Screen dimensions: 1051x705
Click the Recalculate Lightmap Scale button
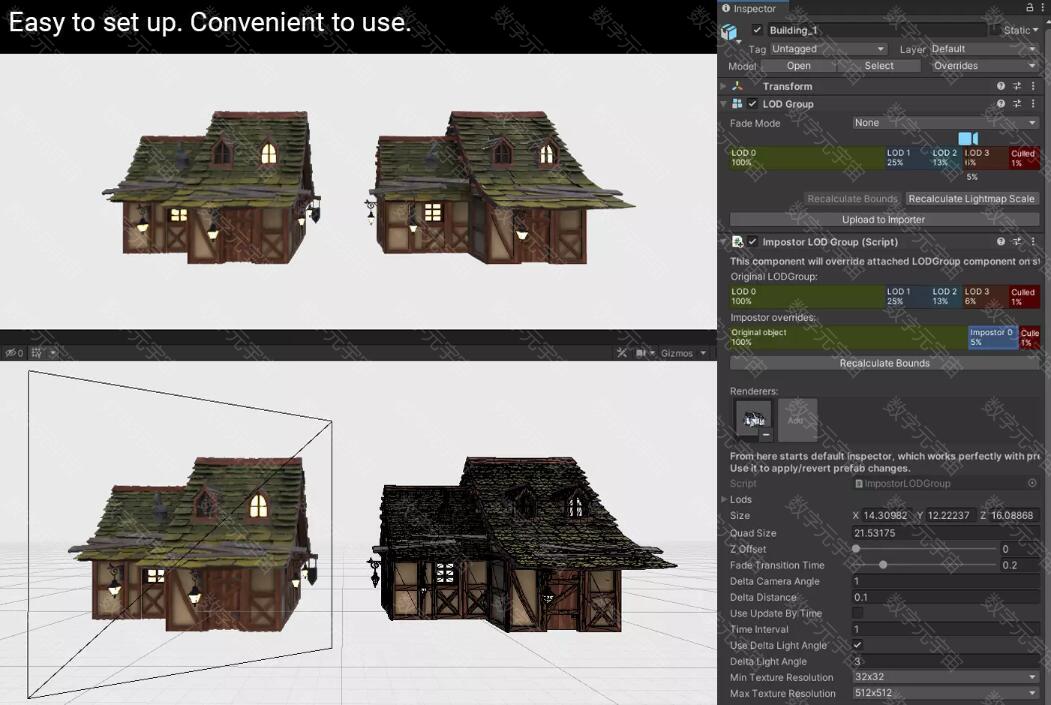(x=971, y=199)
